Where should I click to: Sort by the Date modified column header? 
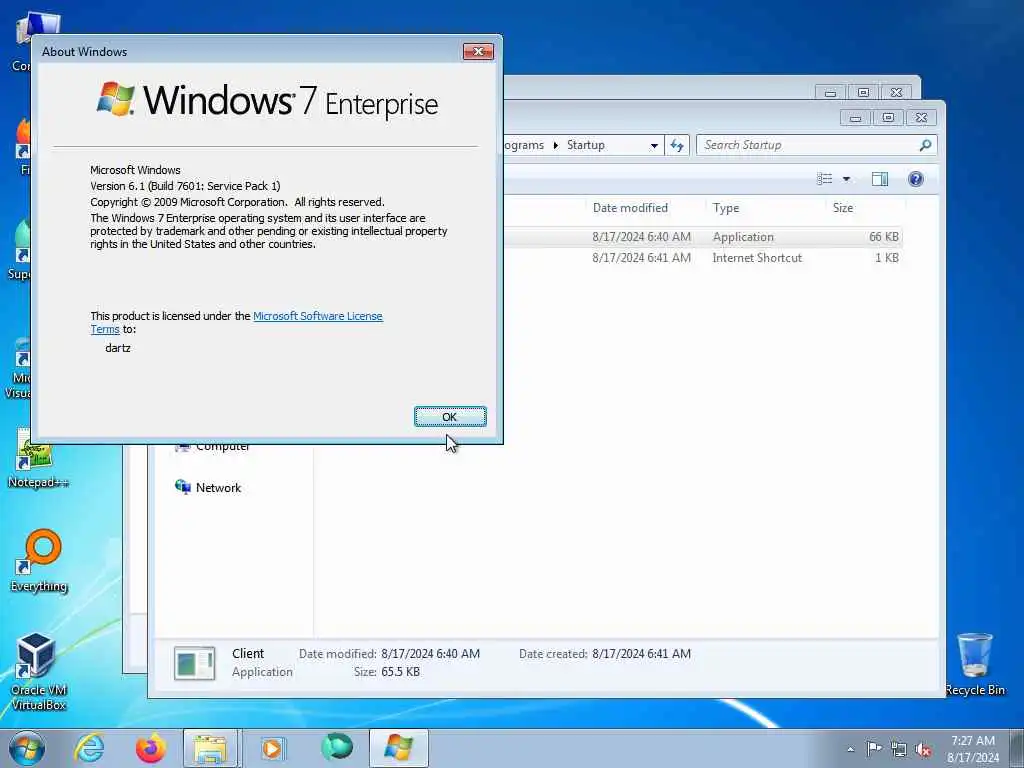point(630,208)
